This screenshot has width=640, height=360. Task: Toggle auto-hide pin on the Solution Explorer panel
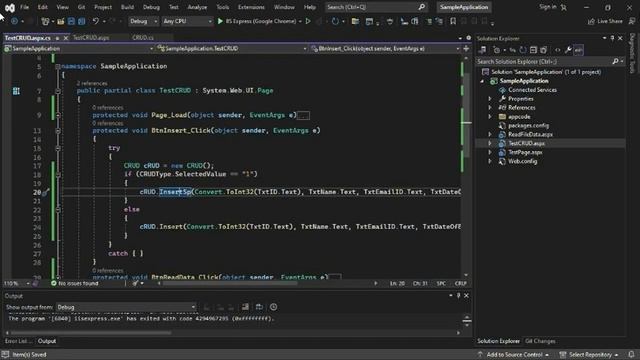[612, 38]
